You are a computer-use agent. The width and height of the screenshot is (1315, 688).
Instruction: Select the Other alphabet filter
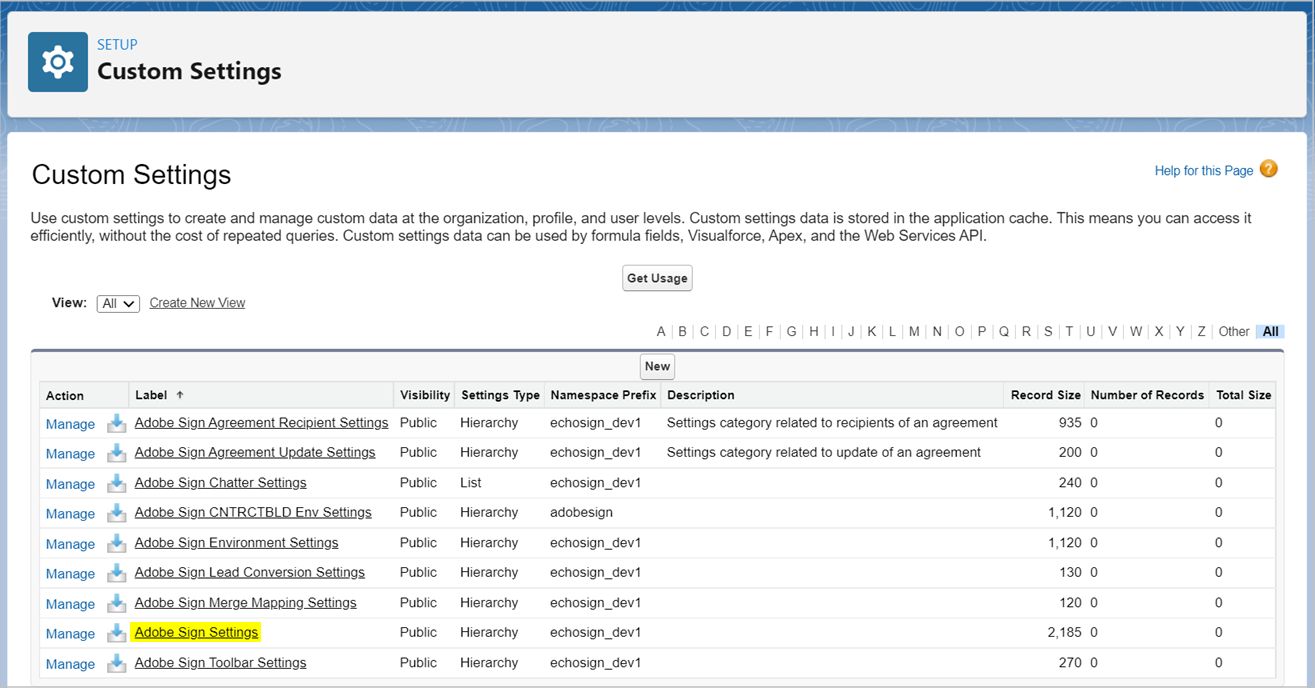[1234, 332]
